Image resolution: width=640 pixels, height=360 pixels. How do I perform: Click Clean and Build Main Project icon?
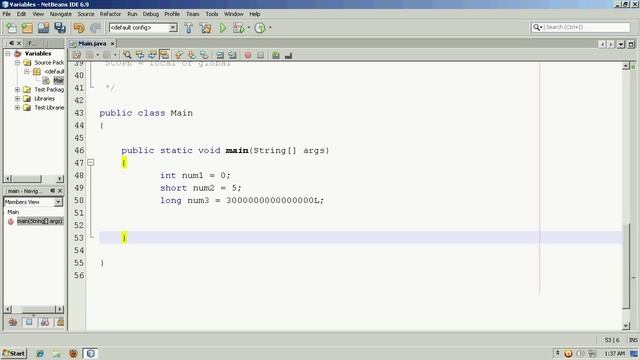click(x=205, y=28)
